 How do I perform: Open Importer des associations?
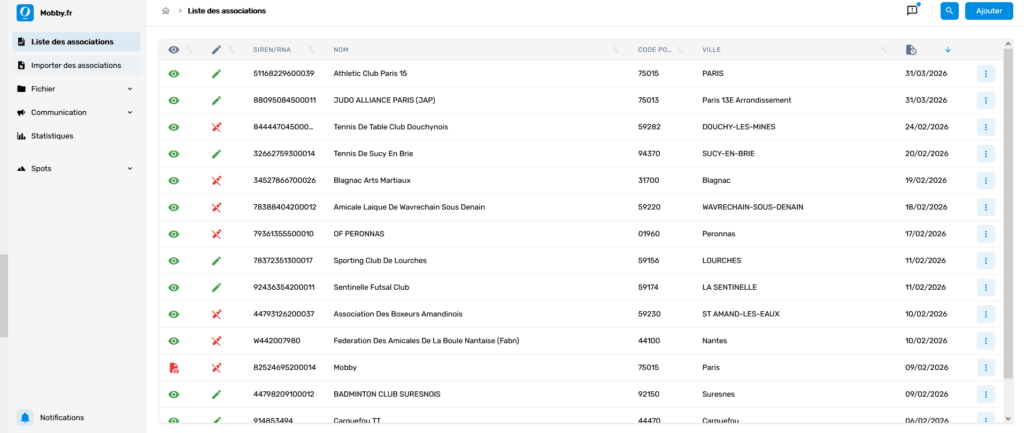pos(76,65)
